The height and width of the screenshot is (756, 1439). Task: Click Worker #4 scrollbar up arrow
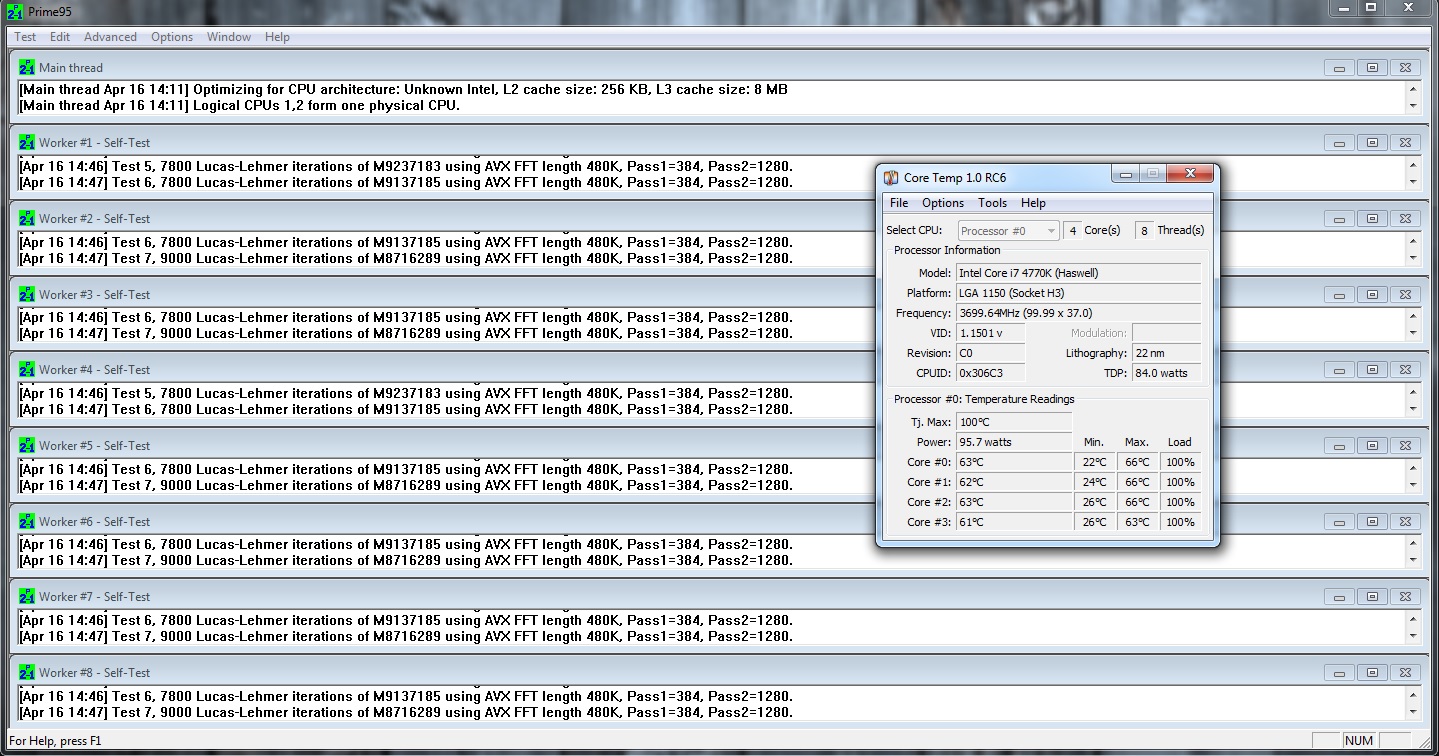tap(1413, 392)
